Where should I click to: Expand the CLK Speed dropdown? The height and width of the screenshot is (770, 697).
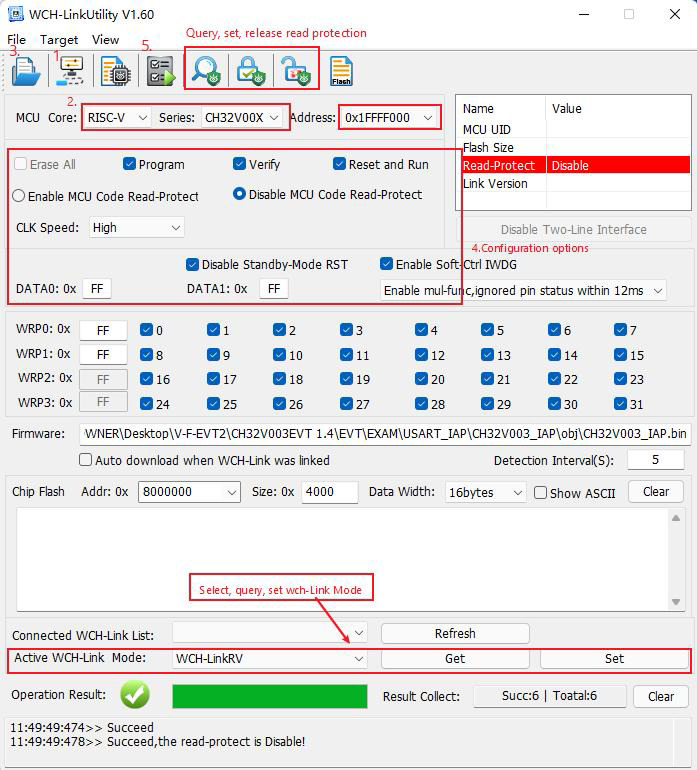click(136, 228)
